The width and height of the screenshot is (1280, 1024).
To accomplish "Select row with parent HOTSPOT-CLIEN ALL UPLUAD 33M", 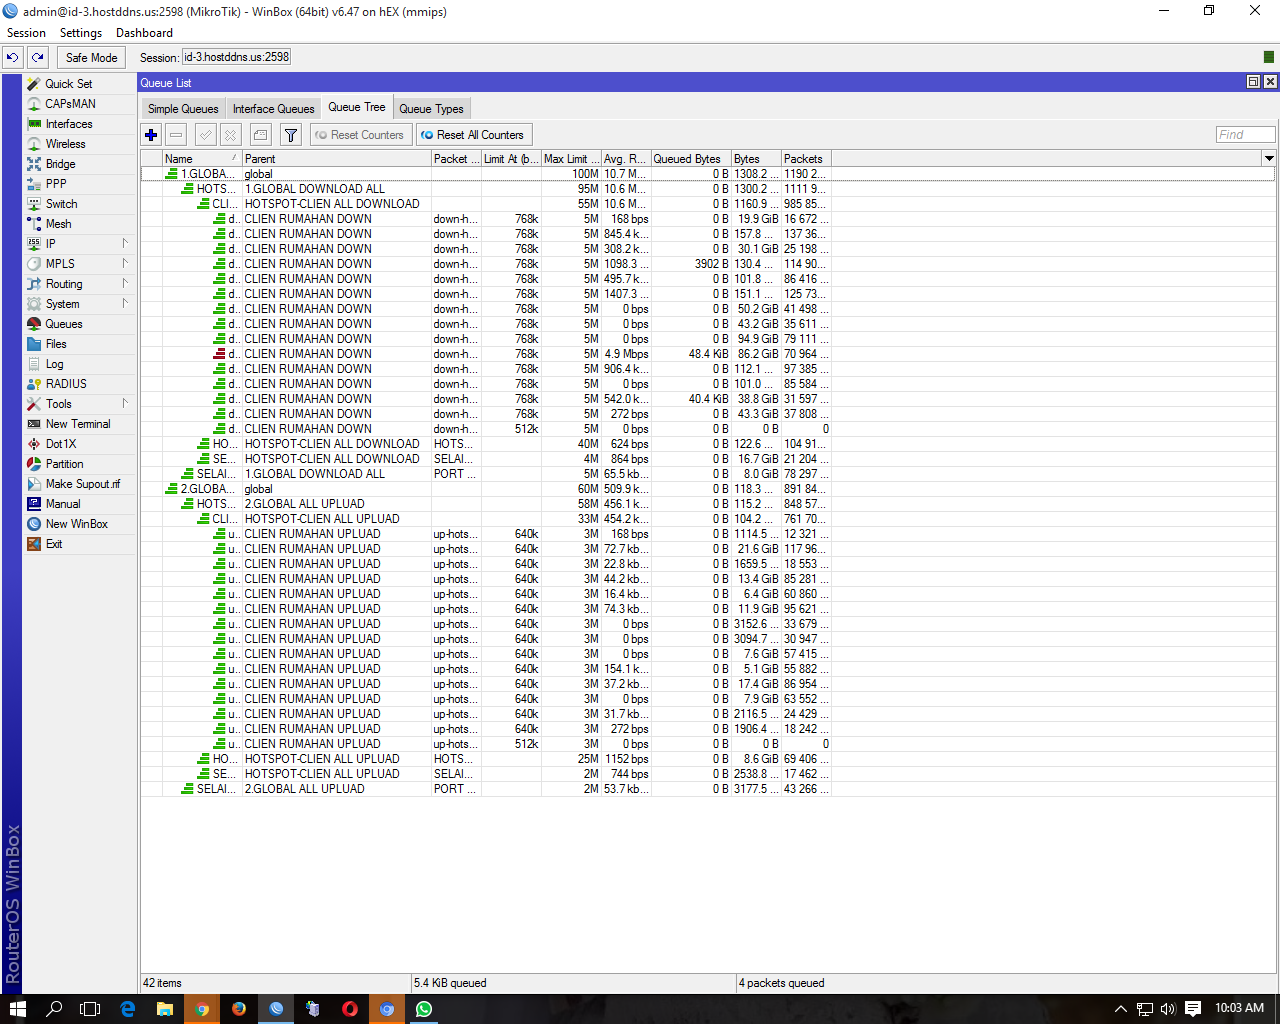I will (x=707, y=519).
